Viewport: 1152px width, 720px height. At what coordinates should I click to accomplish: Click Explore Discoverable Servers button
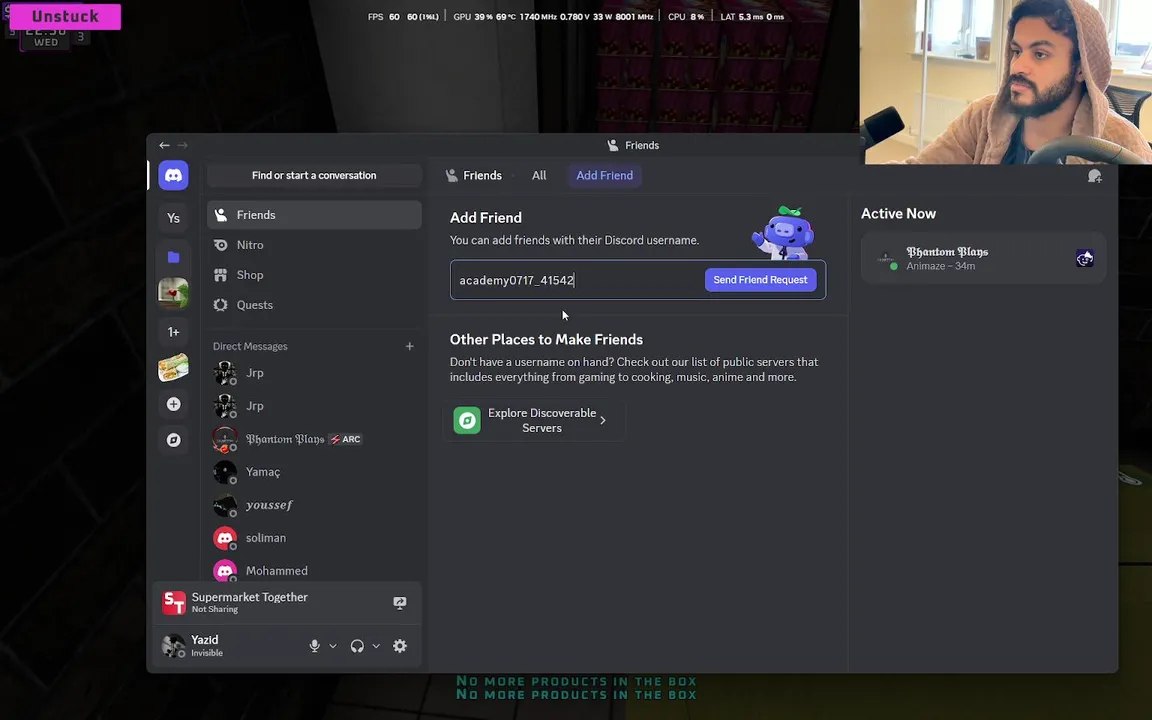click(534, 420)
